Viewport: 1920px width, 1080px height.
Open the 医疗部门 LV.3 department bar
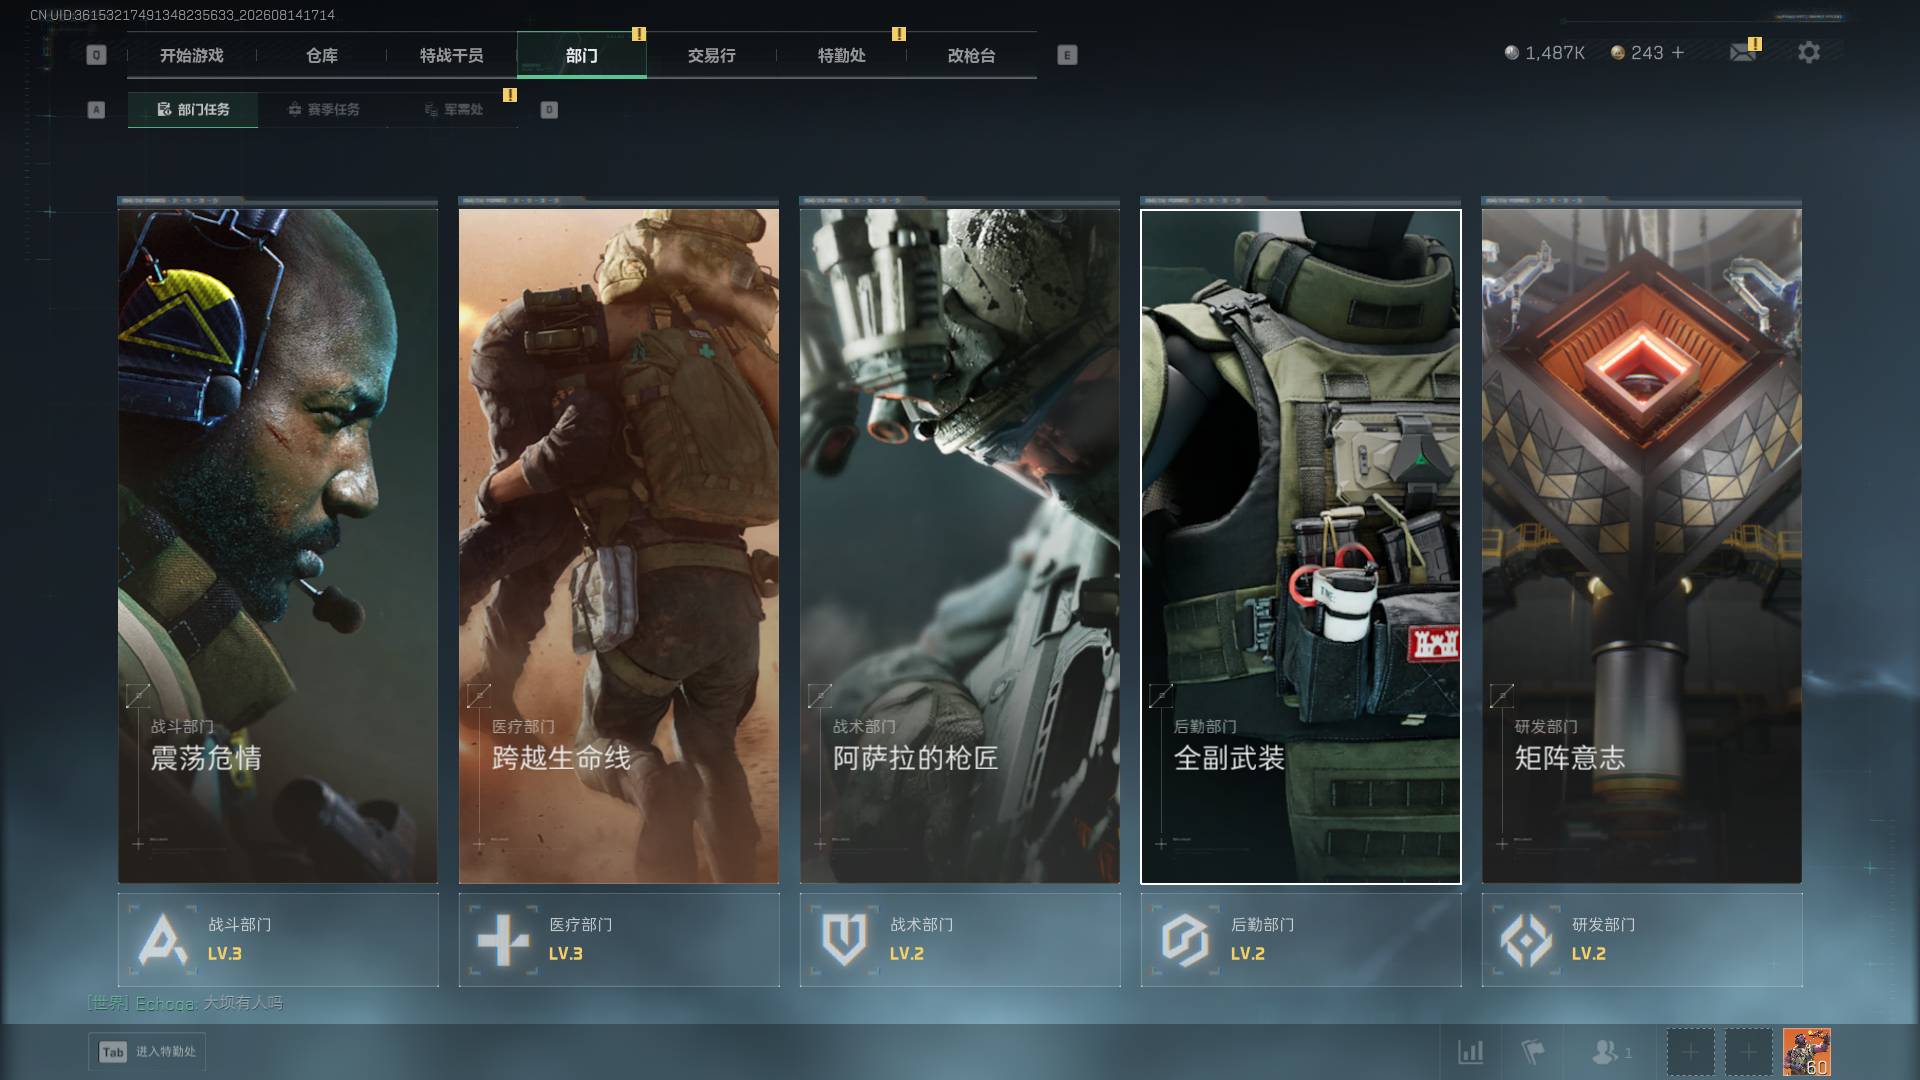pos(619,940)
